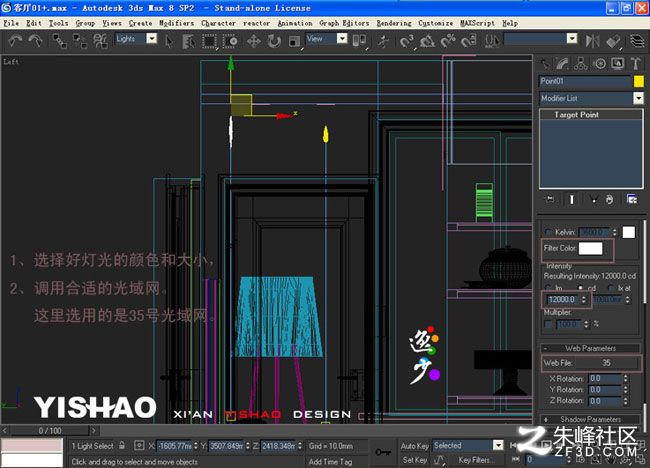Open the Graph Editors menu
The image size is (650, 468).
tap(344, 23)
